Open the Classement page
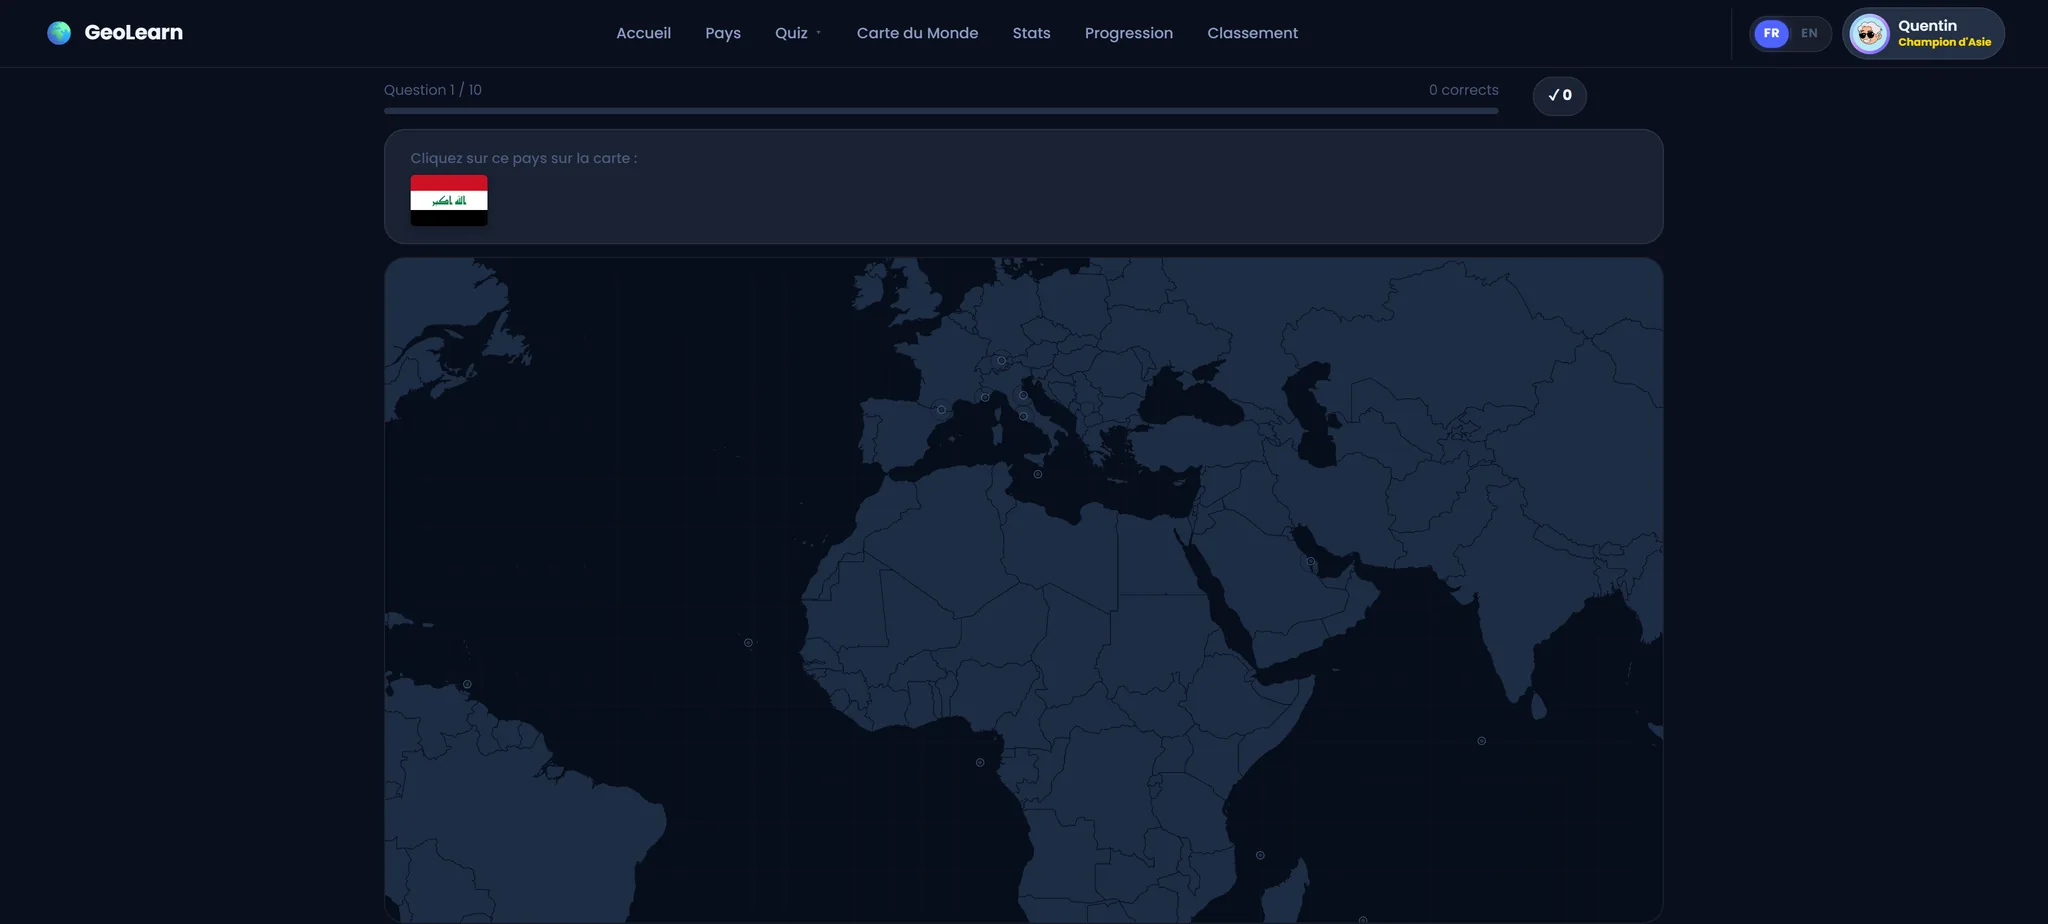2048x924 pixels. click(1252, 33)
